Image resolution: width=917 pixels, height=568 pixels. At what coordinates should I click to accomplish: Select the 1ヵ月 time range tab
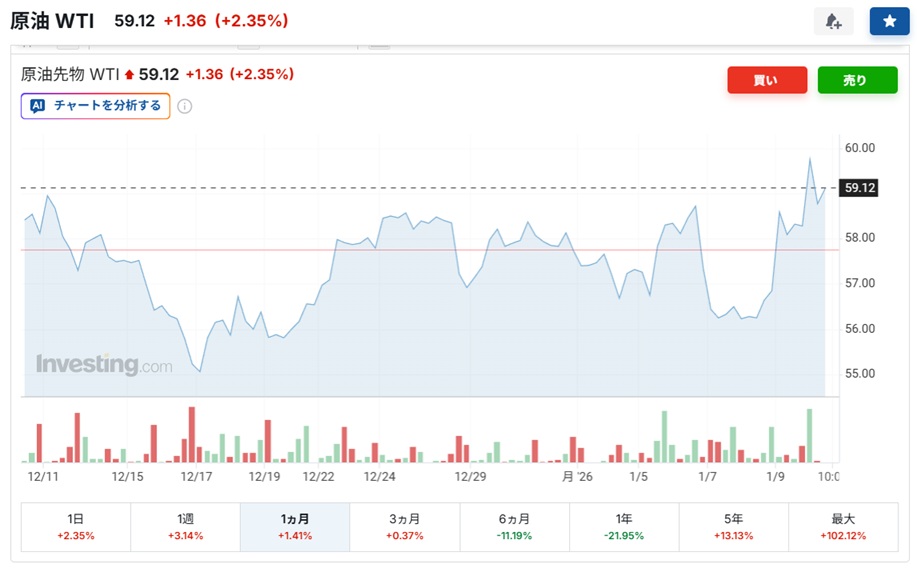295,526
